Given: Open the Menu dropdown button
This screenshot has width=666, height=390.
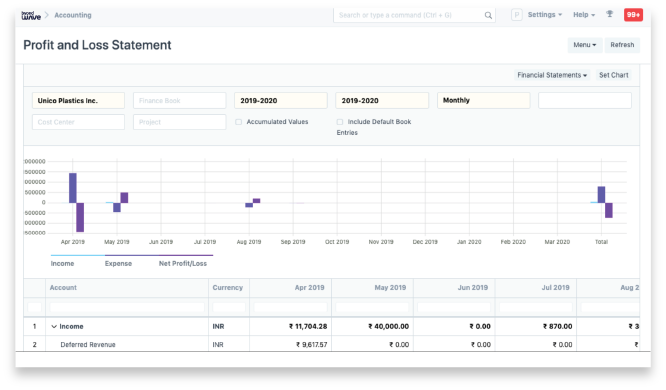Looking at the screenshot, I should pos(584,45).
